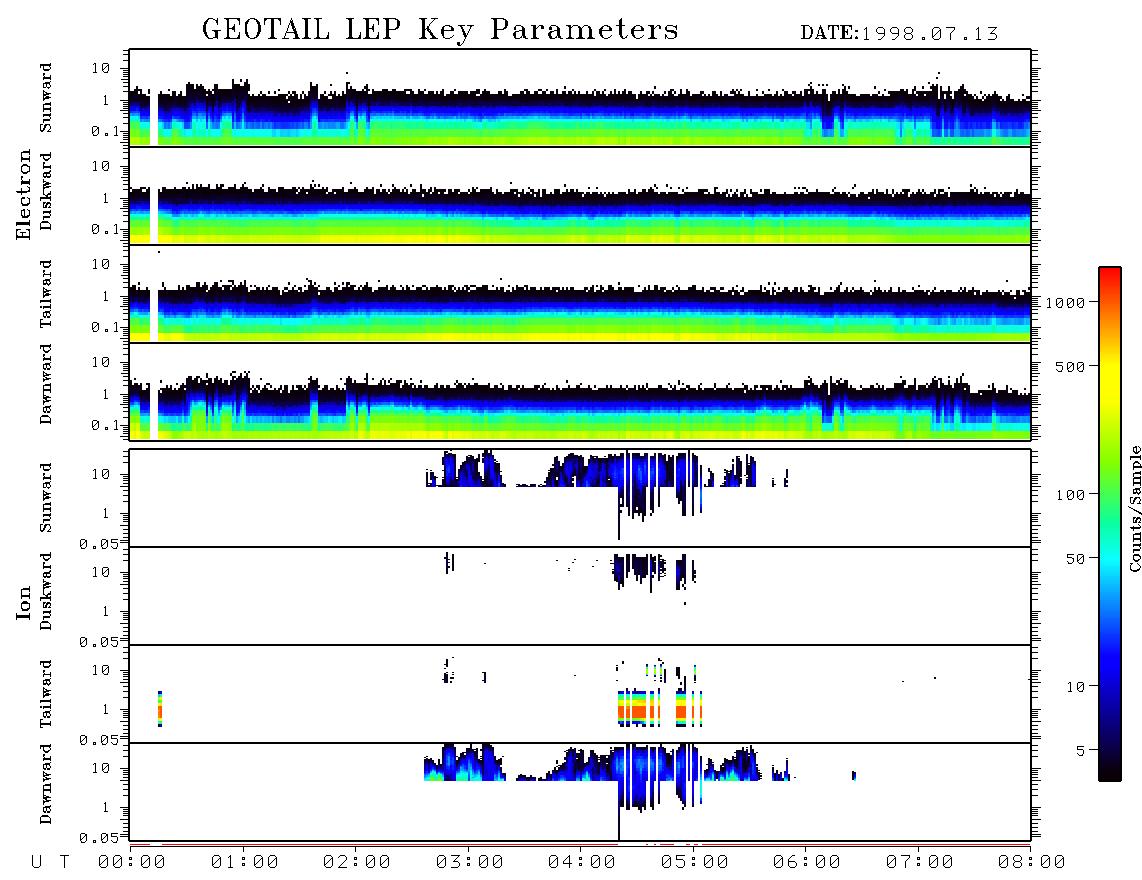This screenshot has width=1142, height=880.
Task: Click the "06:00" time axis label
Action: pyautogui.click(x=807, y=863)
